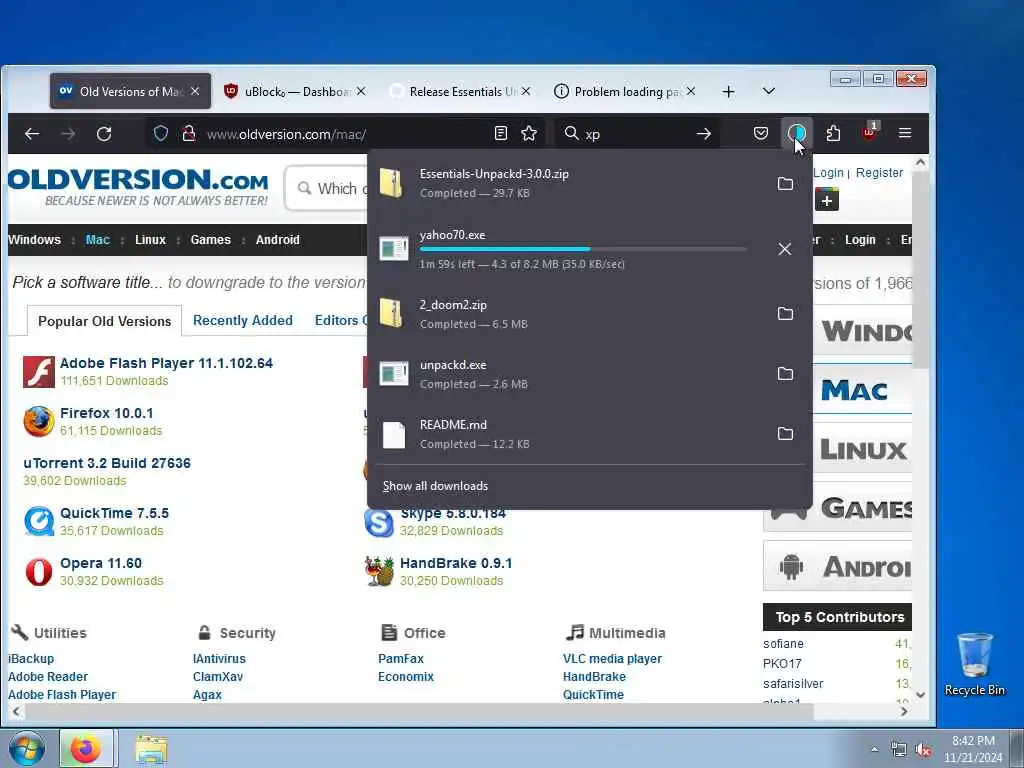
Task: Click the Opera logo icon
Action: 39,571
